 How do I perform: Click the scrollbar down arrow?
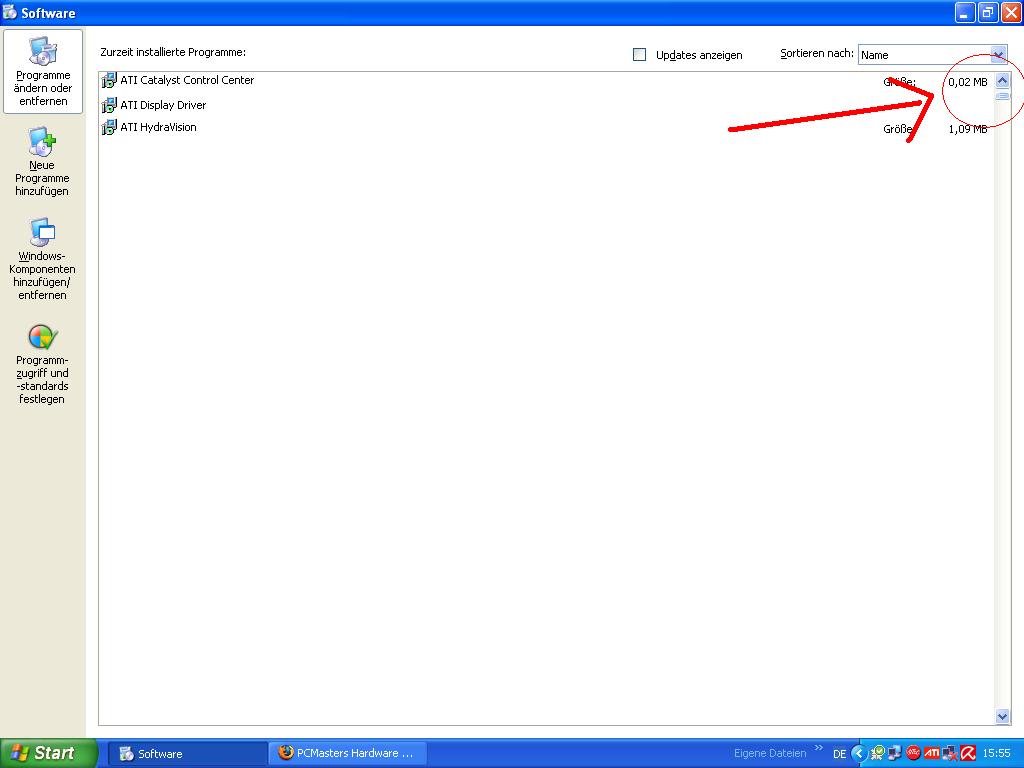[x=1002, y=716]
